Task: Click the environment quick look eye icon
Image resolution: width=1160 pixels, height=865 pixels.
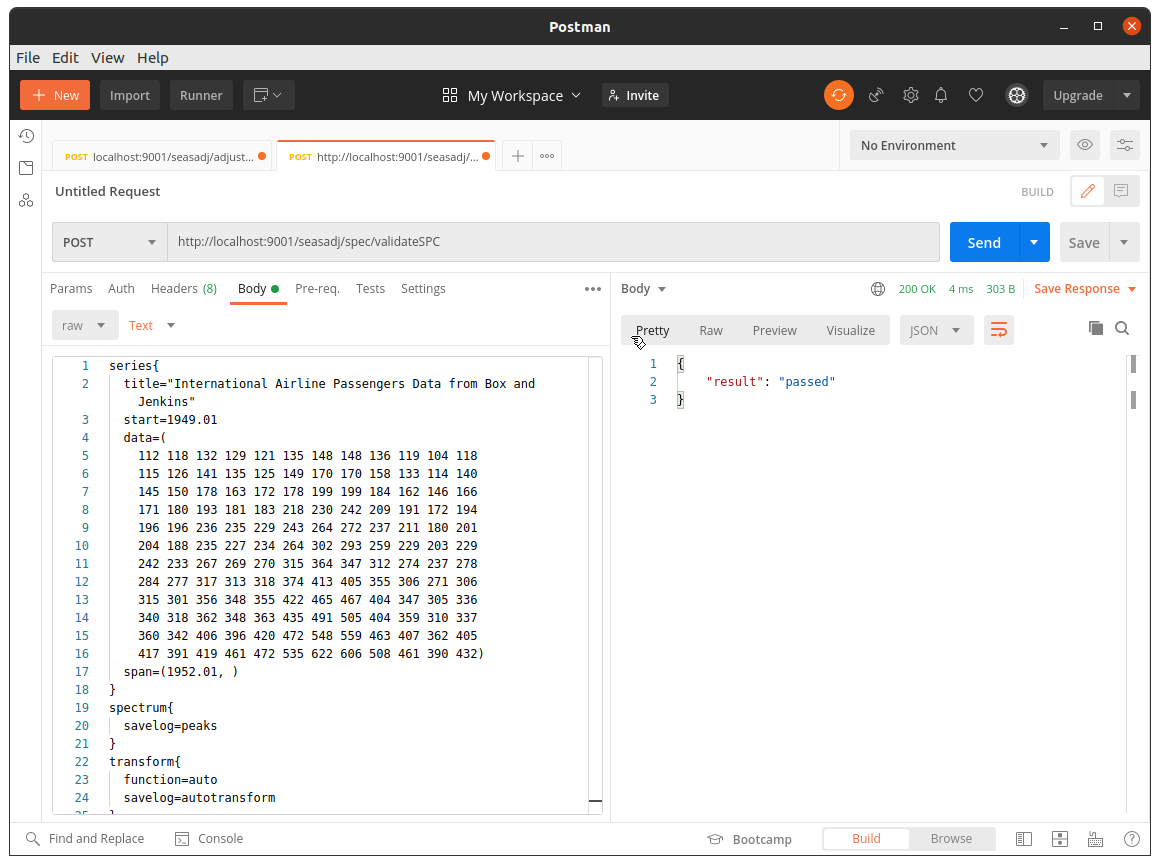Action: point(1085,145)
